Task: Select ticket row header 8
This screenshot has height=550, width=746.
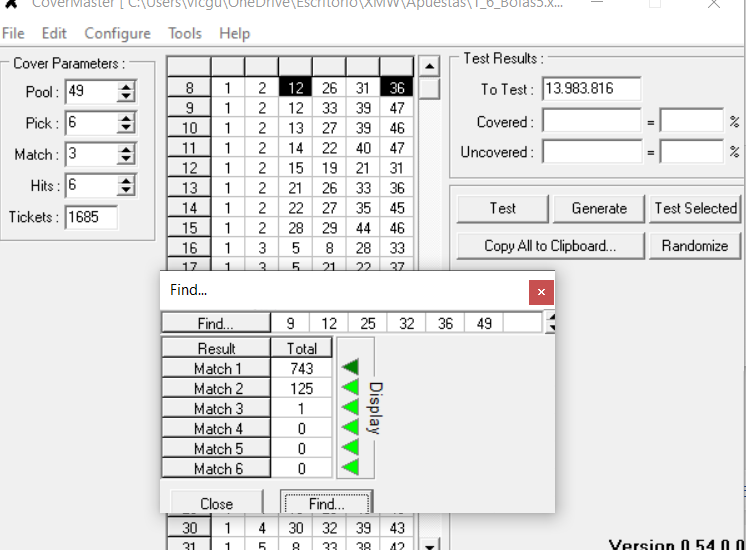Action: 189,88
